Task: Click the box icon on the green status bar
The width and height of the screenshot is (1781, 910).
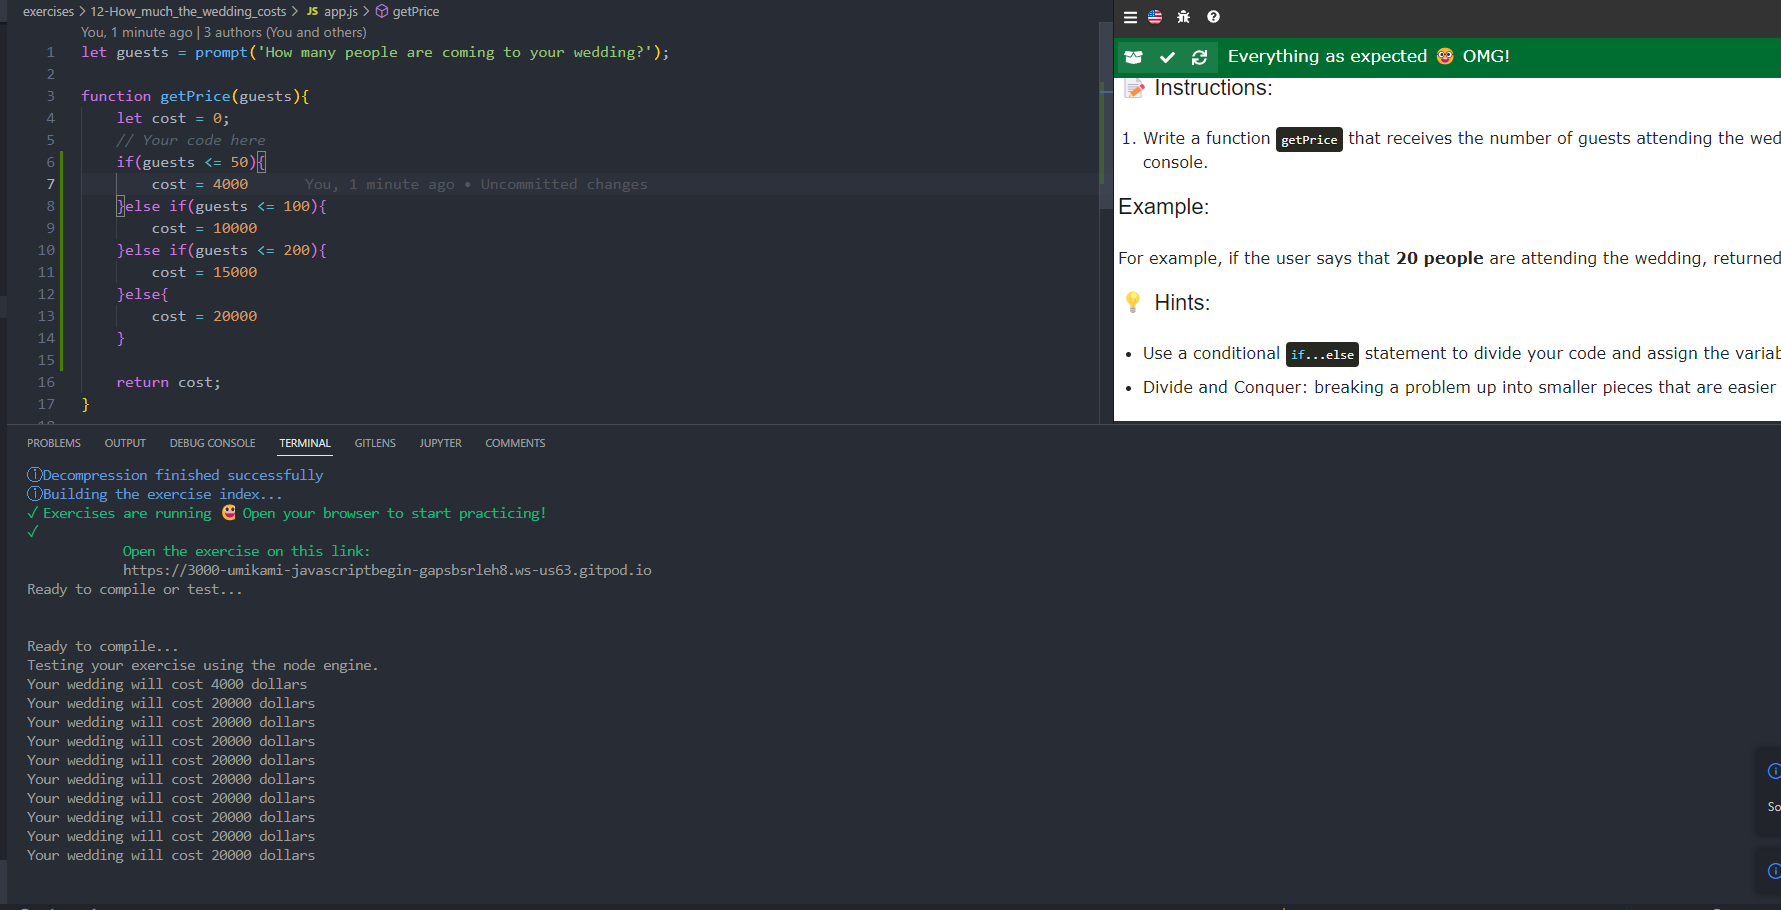Action: (1134, 57)
